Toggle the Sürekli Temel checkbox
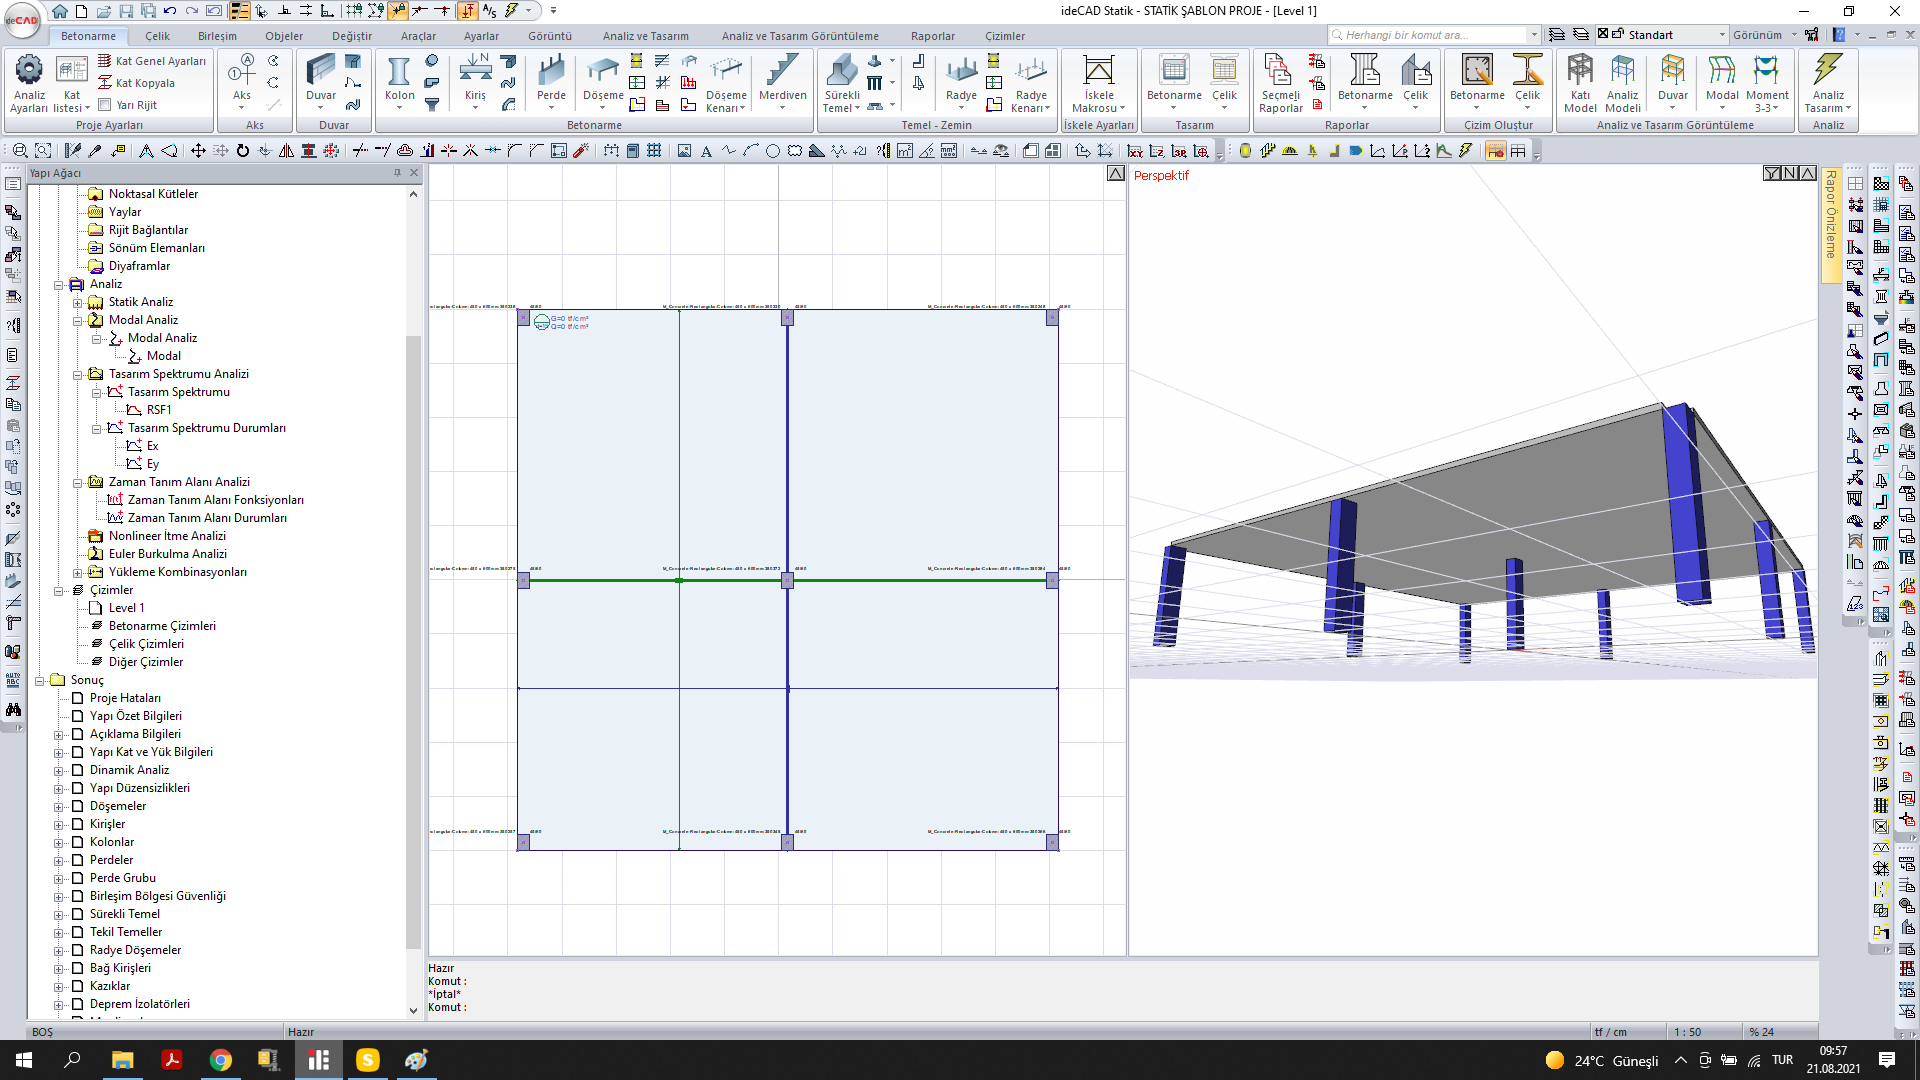The image size is (1920, 1080). coord(77,914)
